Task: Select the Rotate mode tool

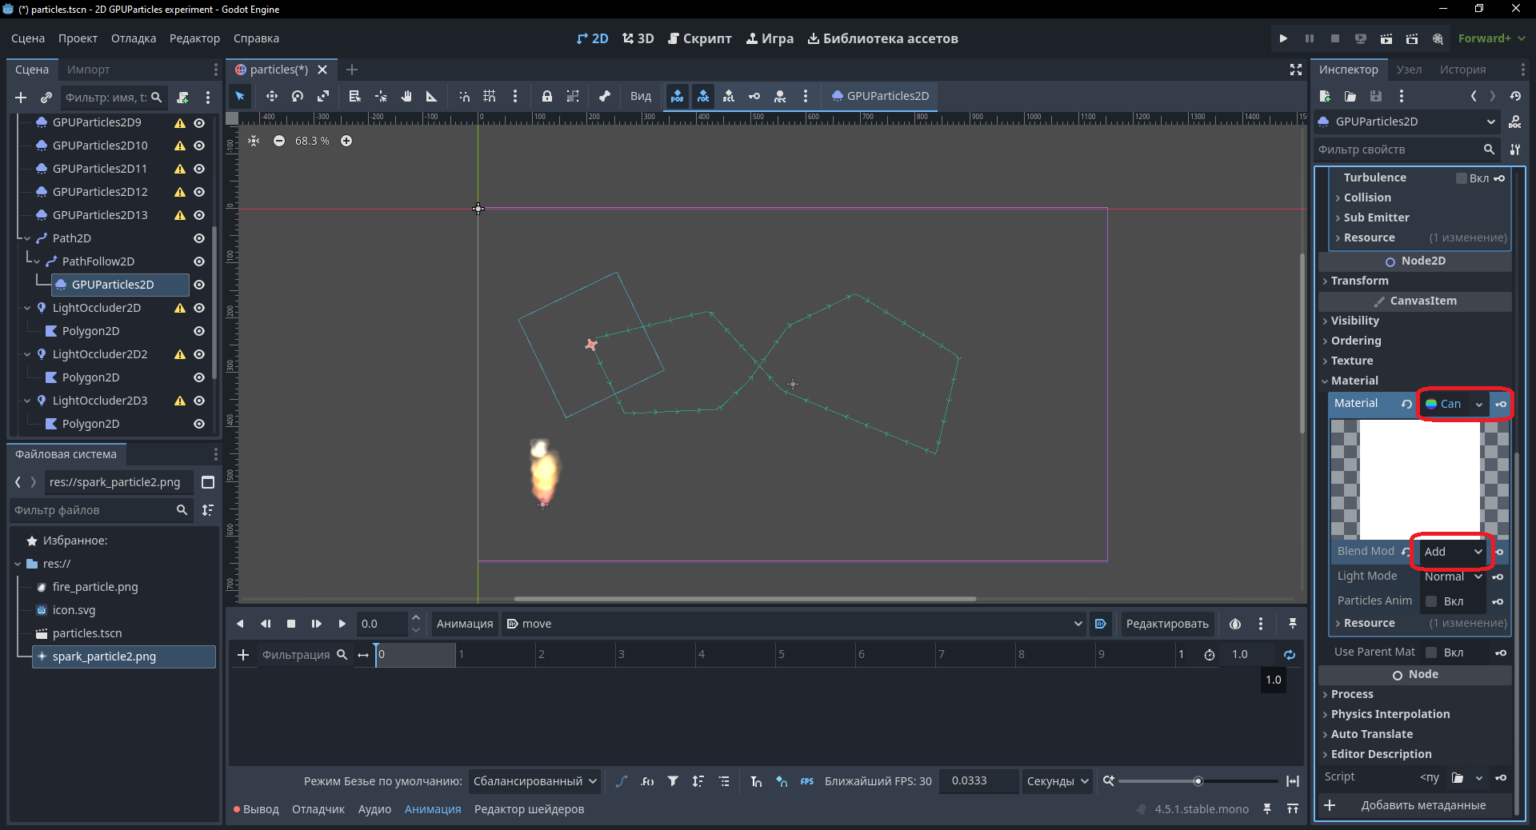Action: coord(297,96)
